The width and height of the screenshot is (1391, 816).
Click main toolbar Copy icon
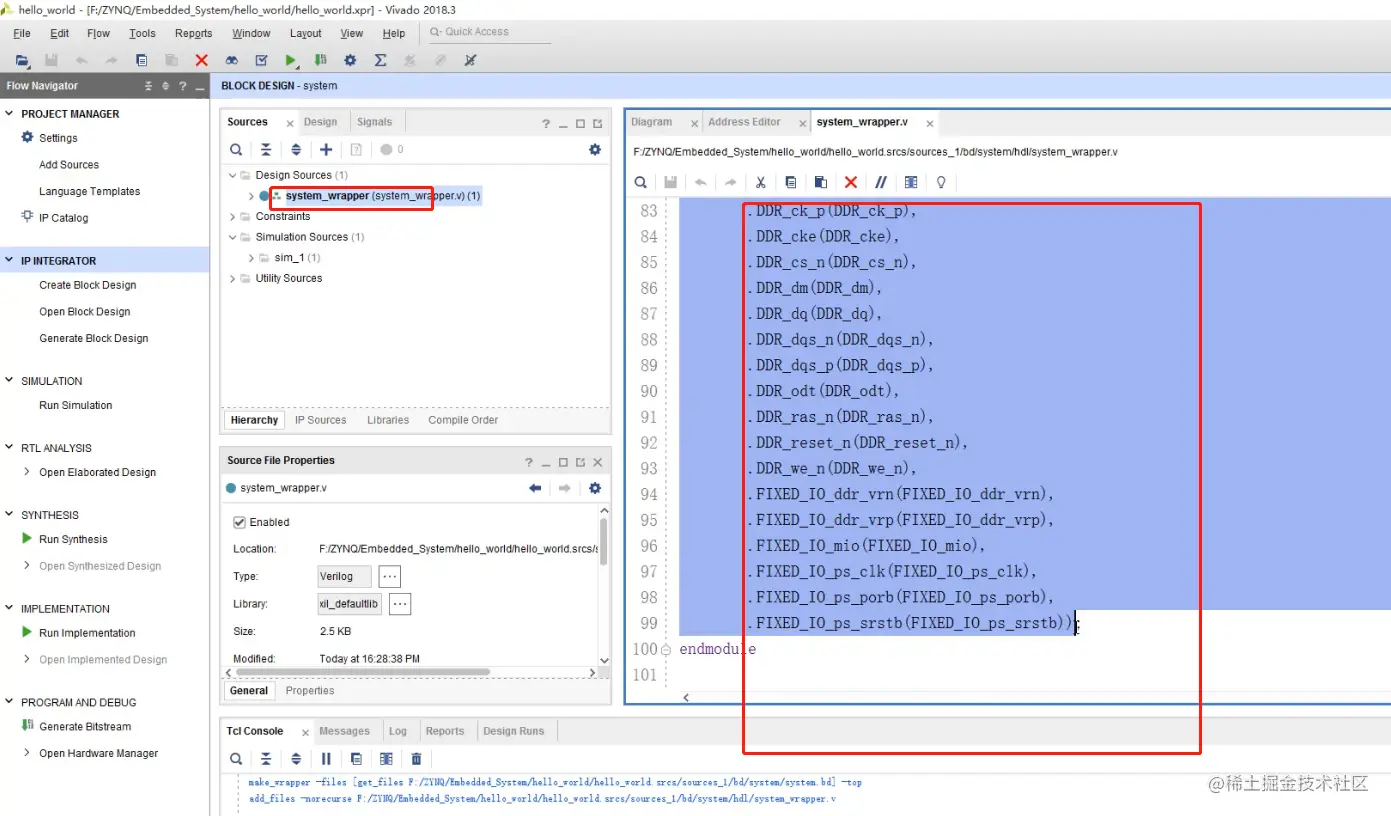[141, 60]
